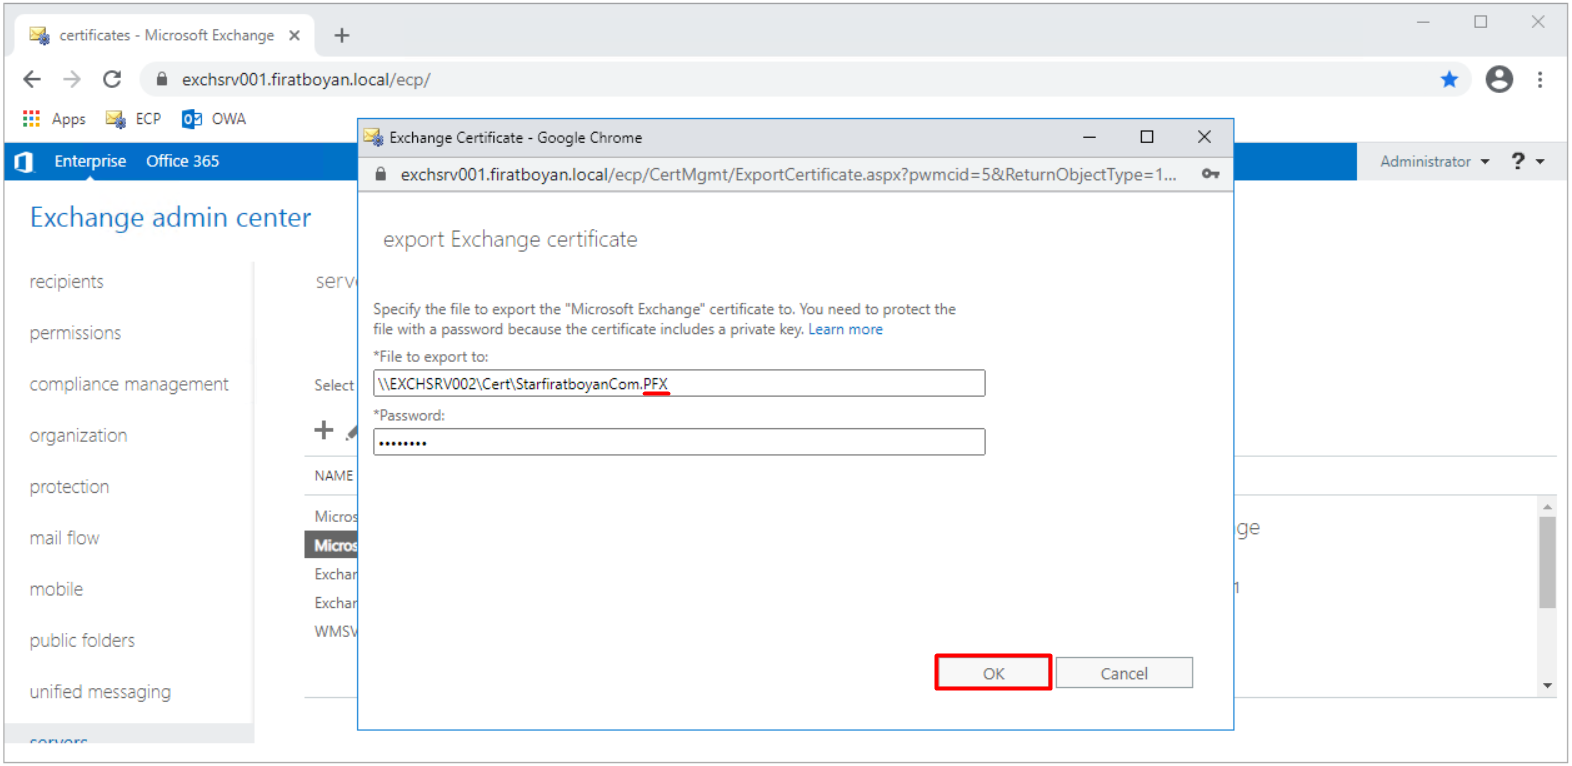Click the Office logo in blue bar

(24, 161)
